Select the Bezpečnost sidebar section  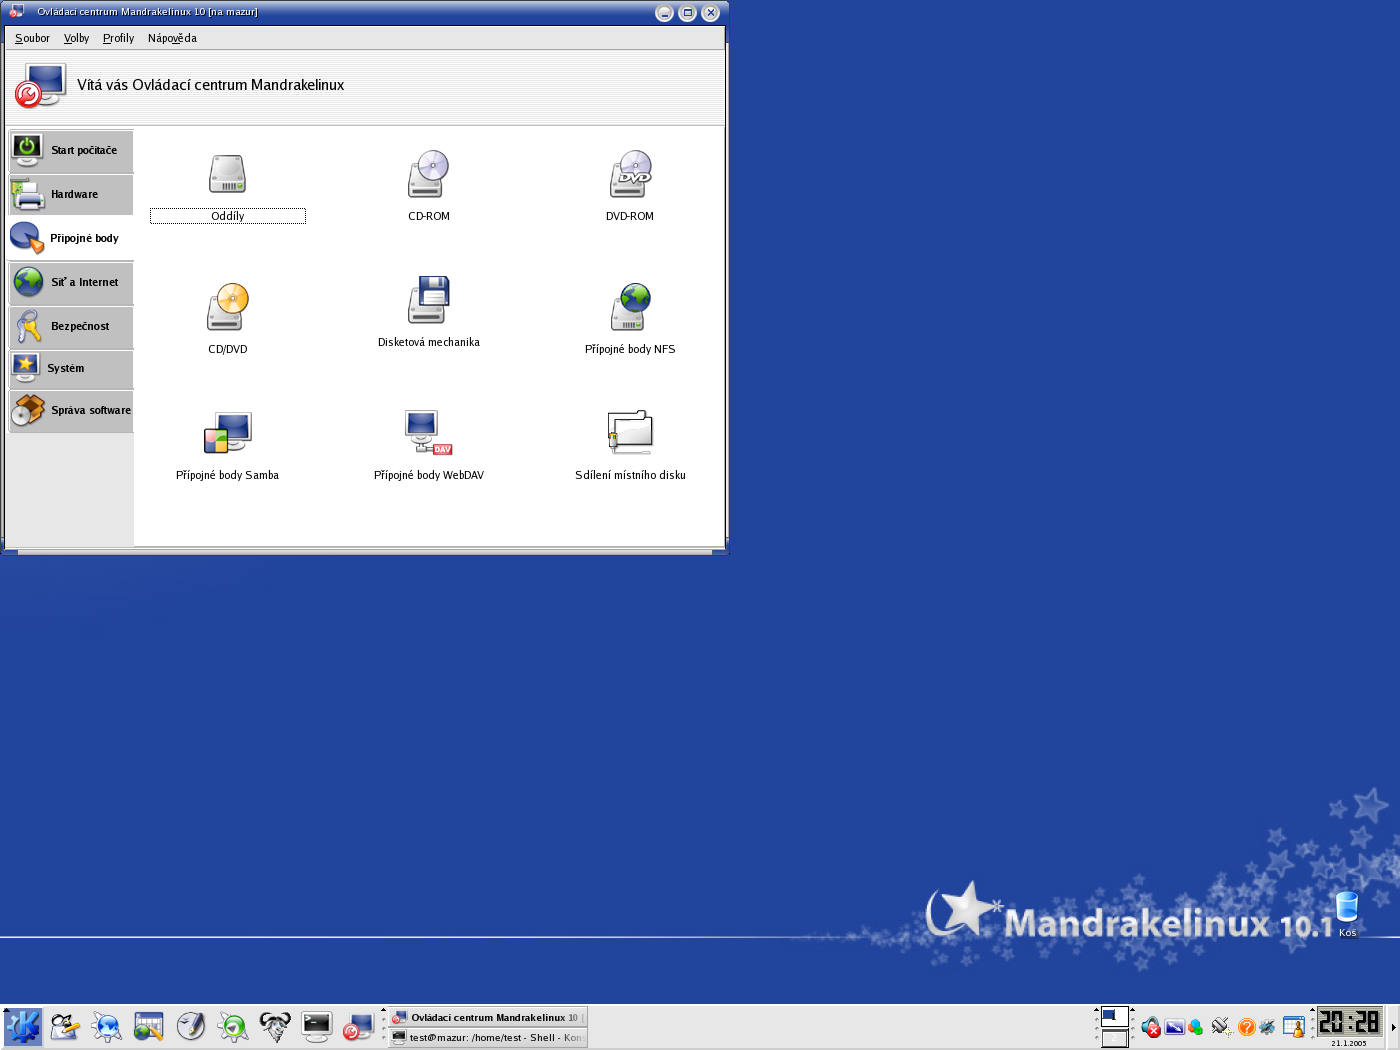71,326
